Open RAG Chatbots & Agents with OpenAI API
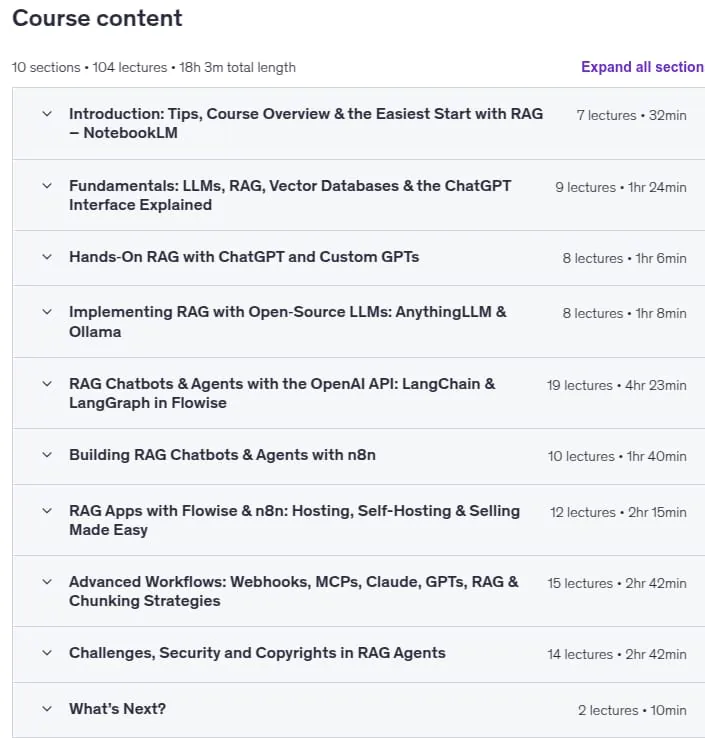Image resolution: width=705 pixels, height=738 pixels. point(282,393)
